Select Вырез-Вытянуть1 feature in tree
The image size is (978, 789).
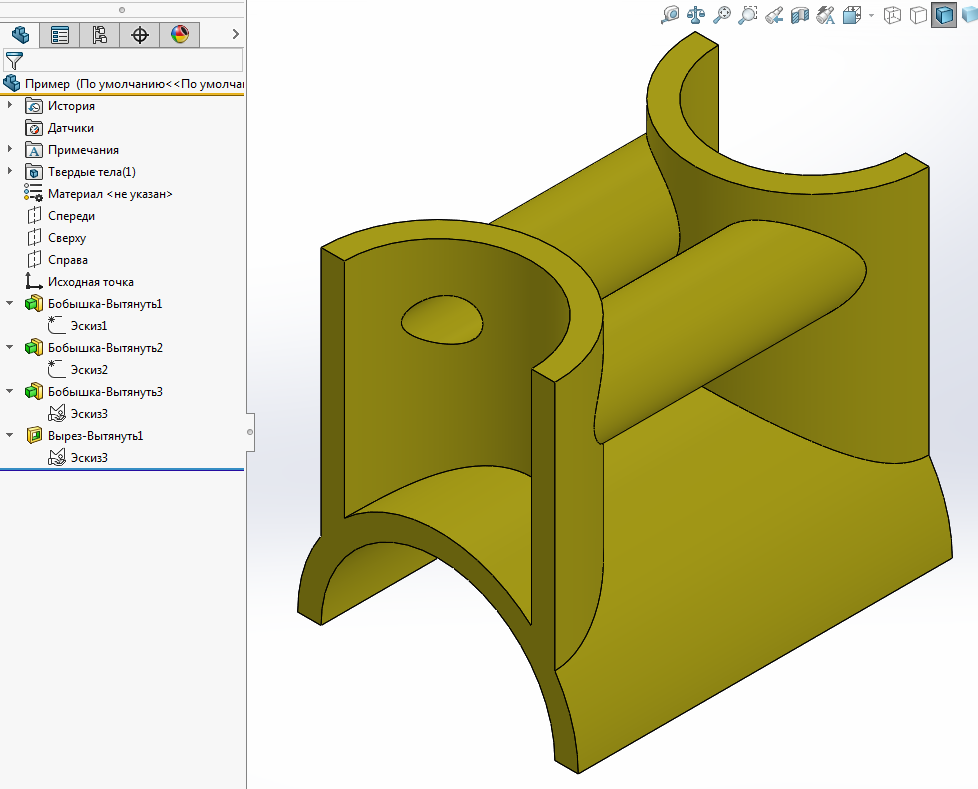95,436
